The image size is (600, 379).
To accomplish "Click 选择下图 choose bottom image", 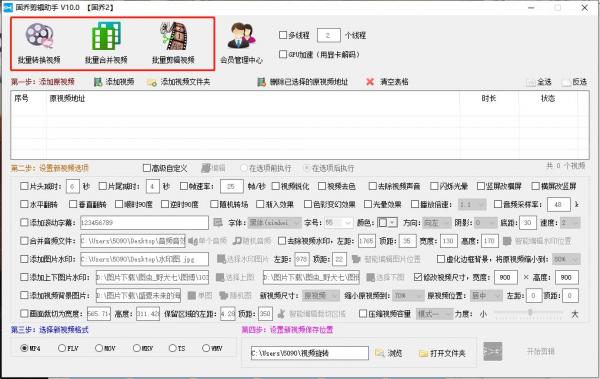I will 386,277.
